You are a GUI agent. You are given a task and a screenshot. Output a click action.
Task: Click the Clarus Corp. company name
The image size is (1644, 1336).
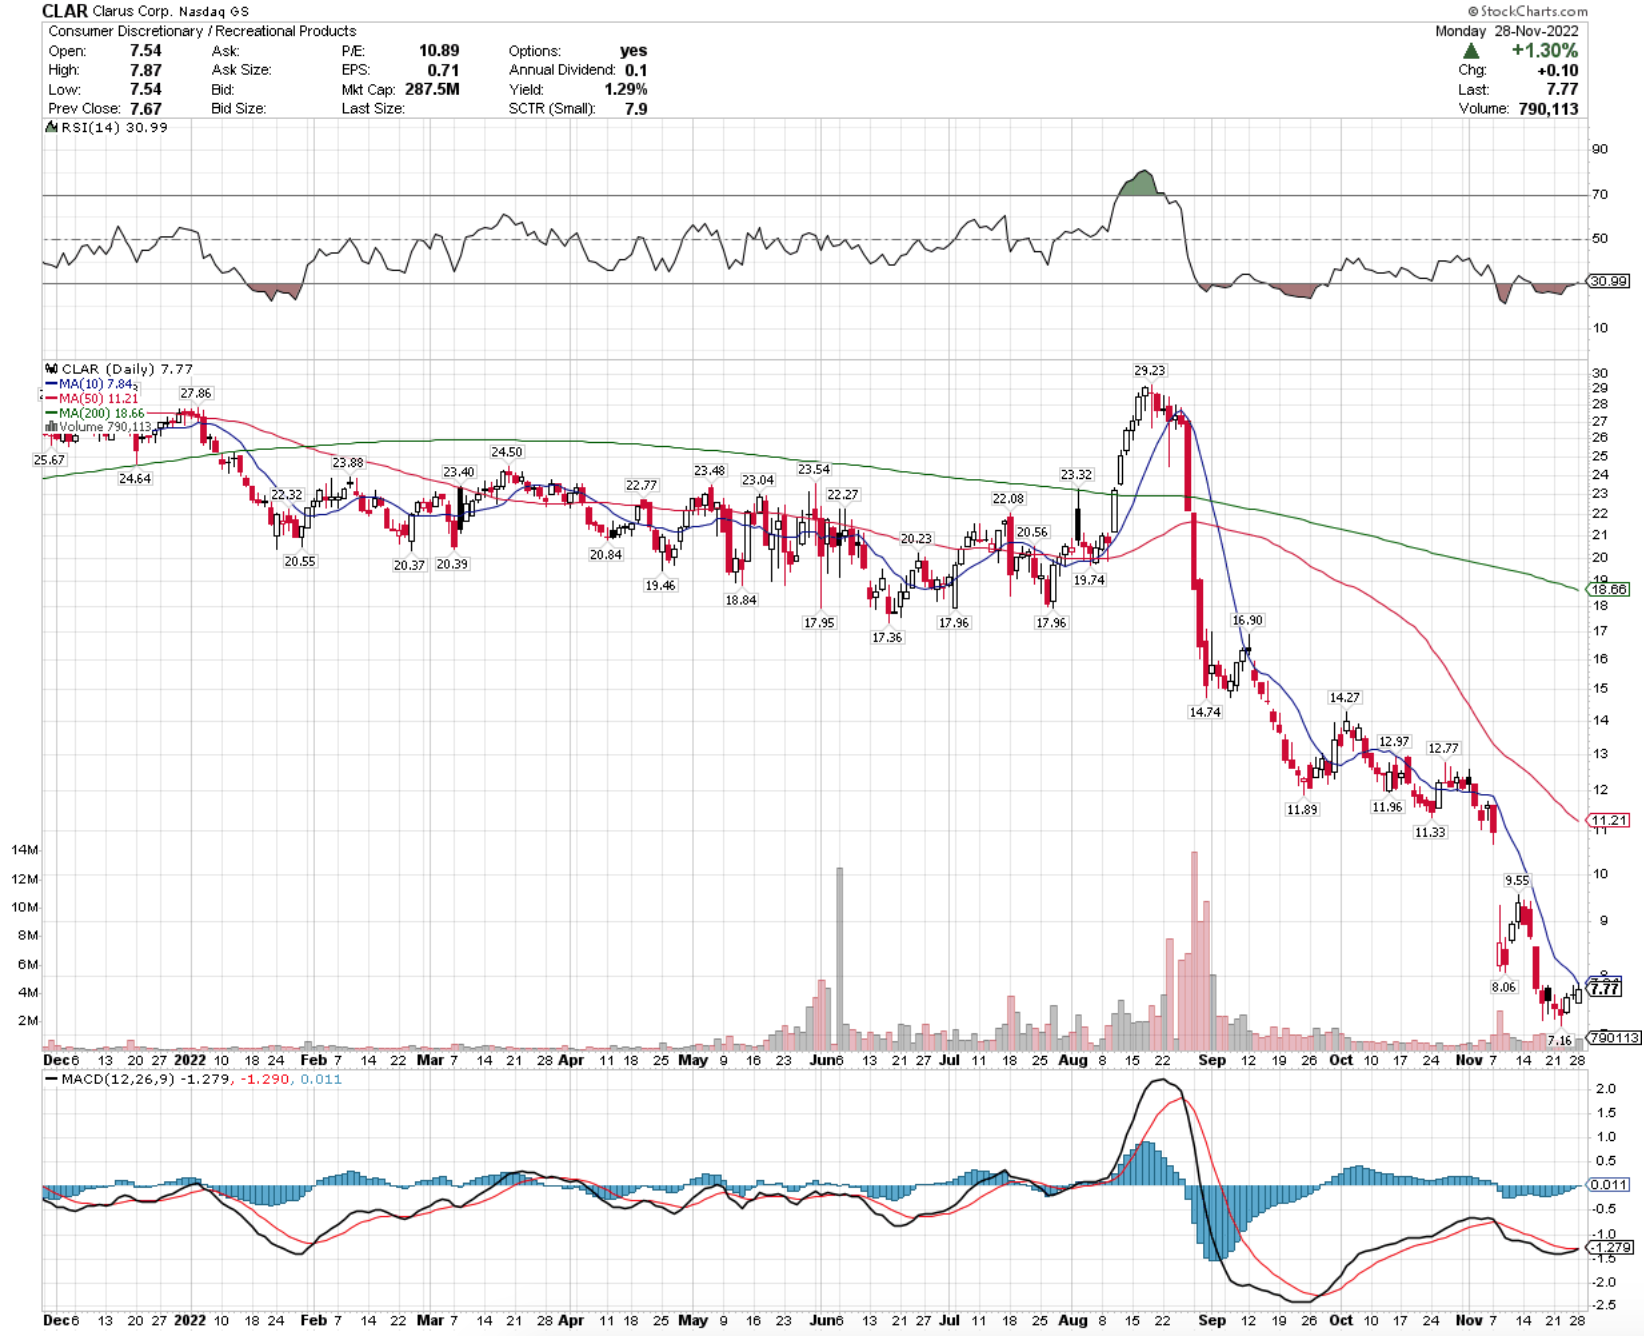(132, 12)
